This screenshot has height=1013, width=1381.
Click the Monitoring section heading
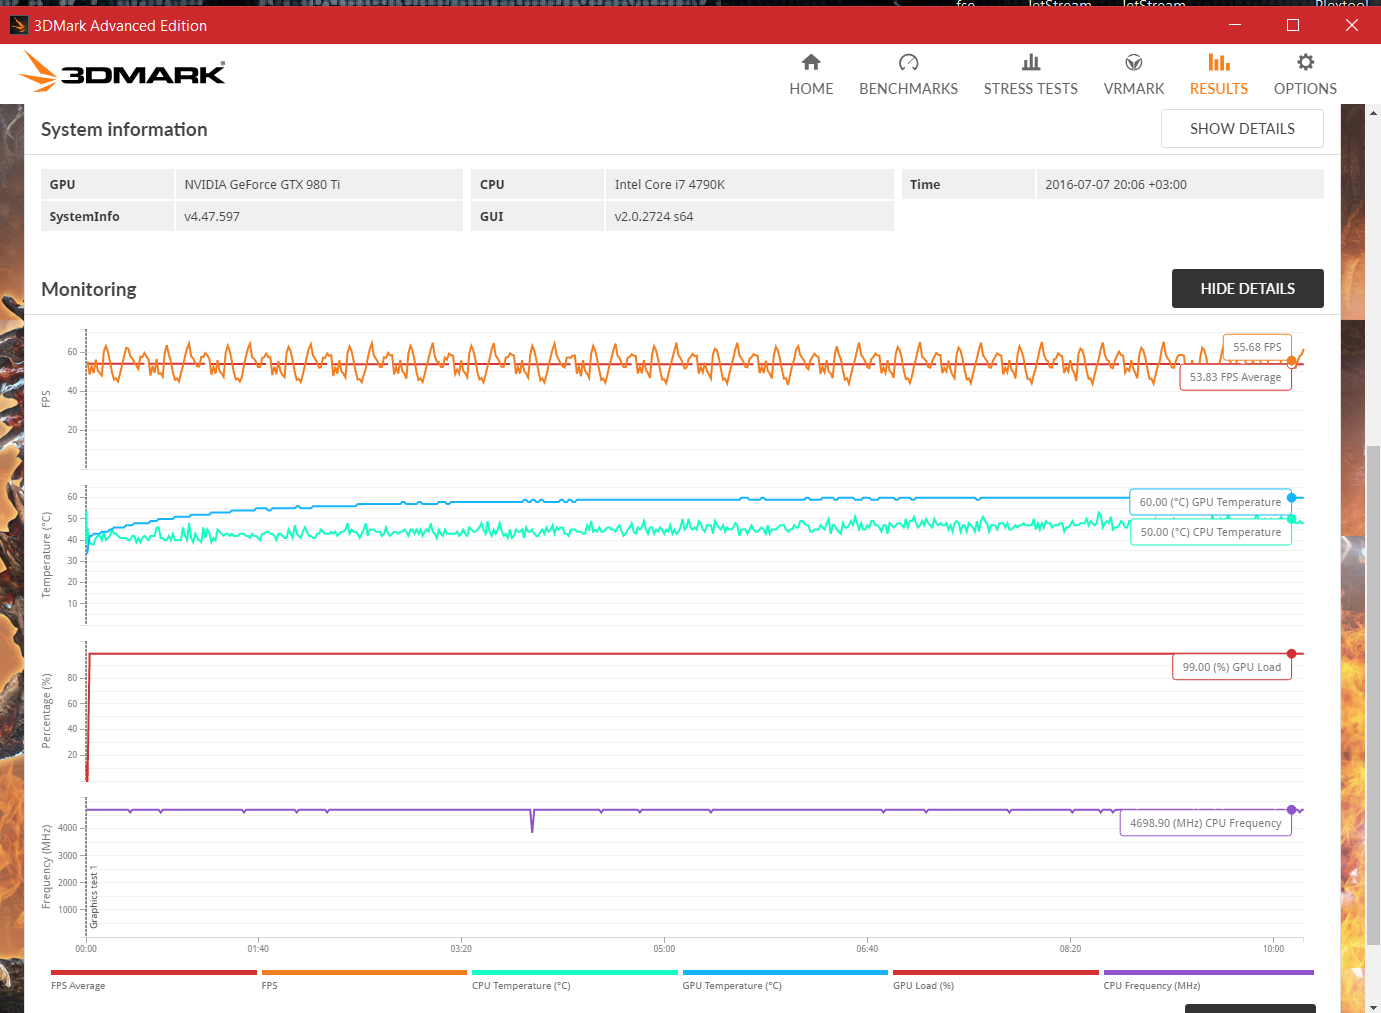(89, 290)
